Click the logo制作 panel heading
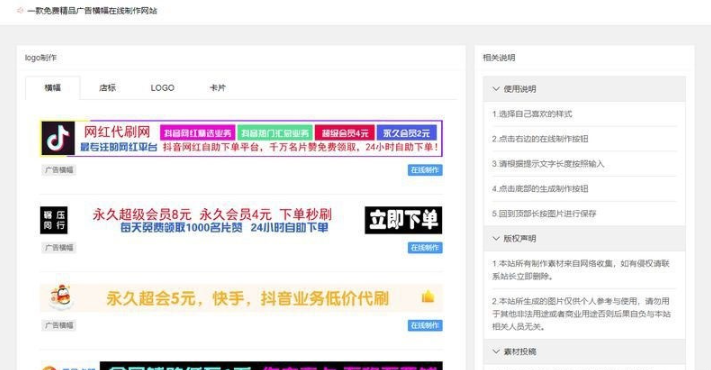711x370 pixels. (41, 58)
